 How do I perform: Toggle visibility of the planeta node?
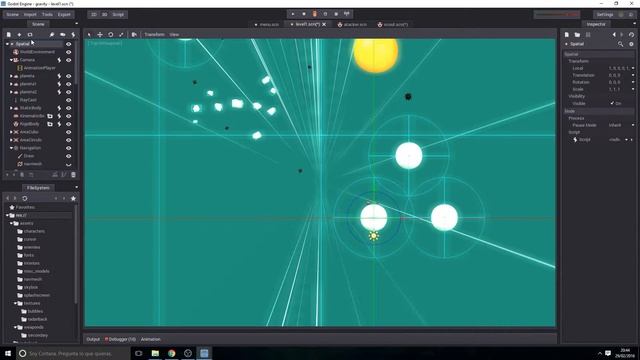[69, 76]
